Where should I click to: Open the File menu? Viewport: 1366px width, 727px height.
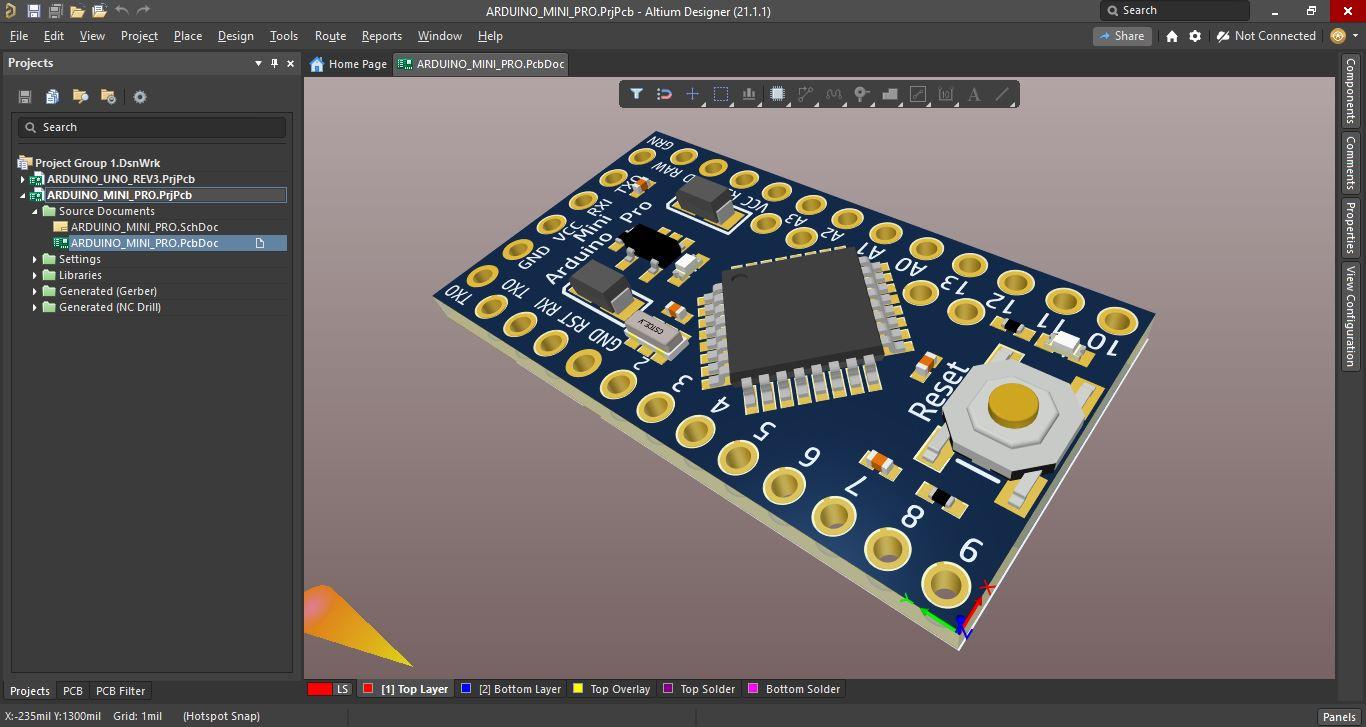(19, 36)
